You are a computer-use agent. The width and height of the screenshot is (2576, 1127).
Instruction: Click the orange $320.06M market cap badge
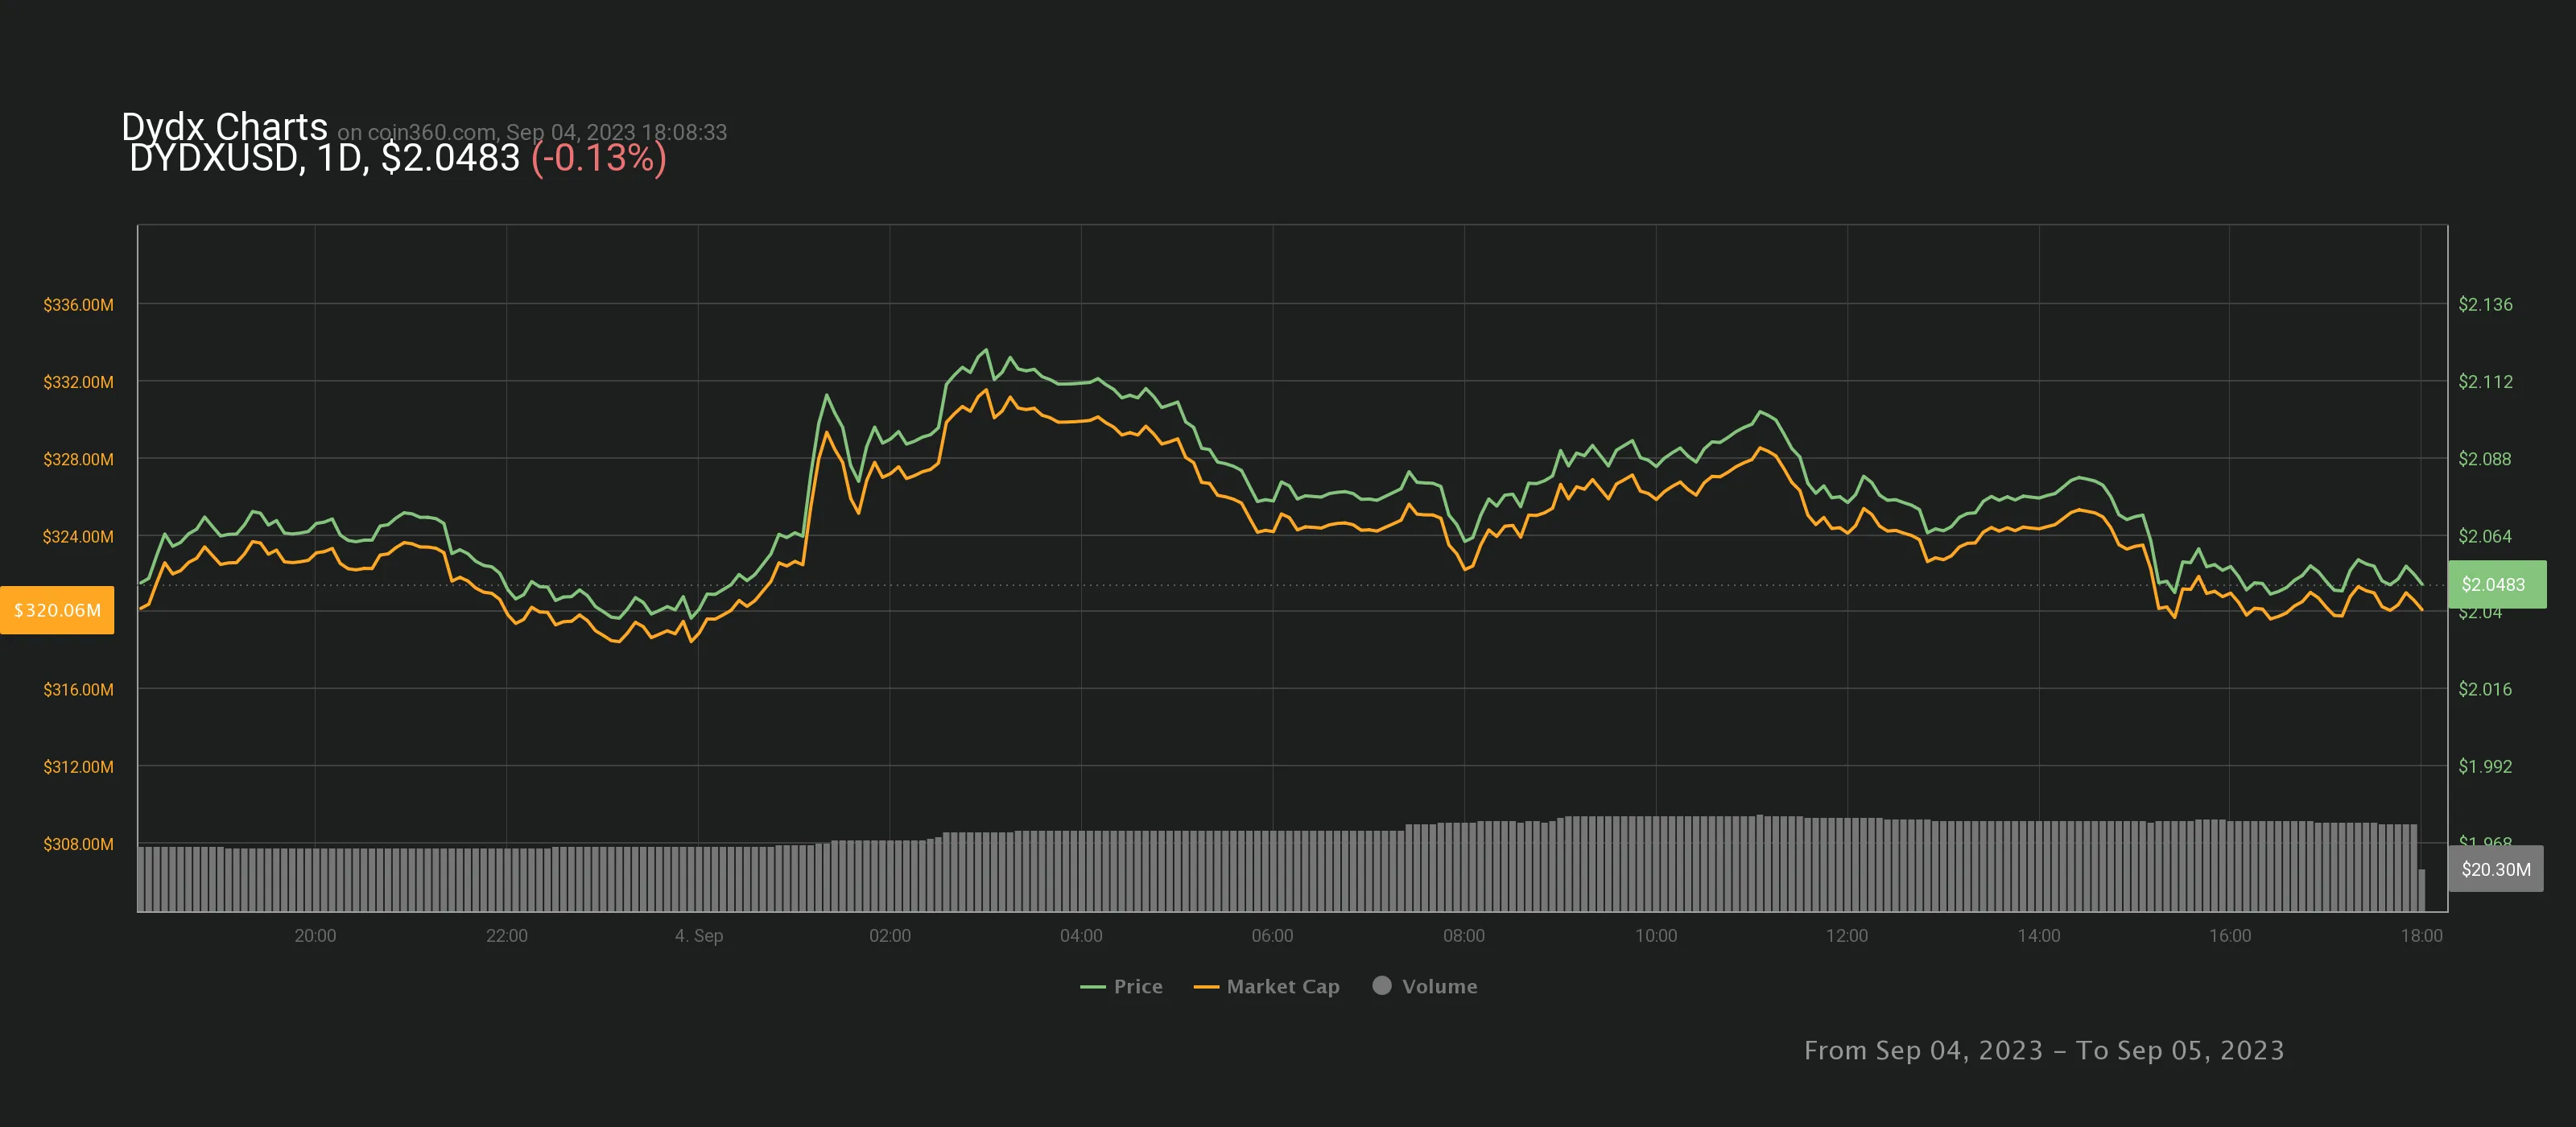[57, 610]
